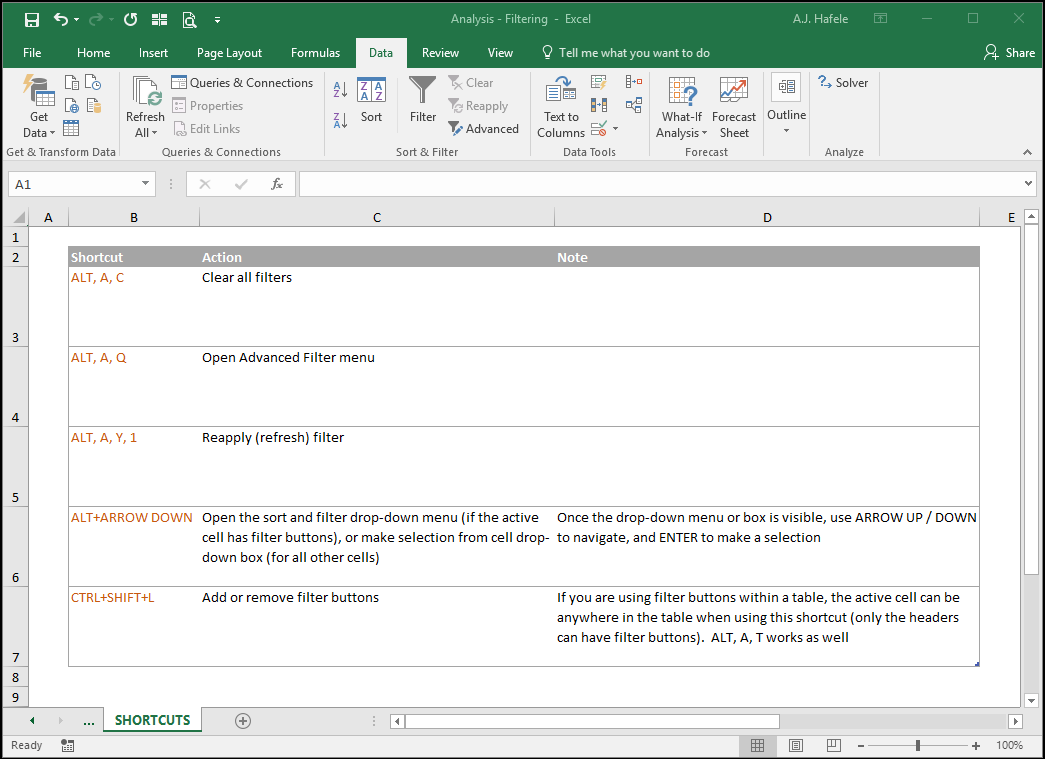Click the Consolidate icon

click(634, 82)
